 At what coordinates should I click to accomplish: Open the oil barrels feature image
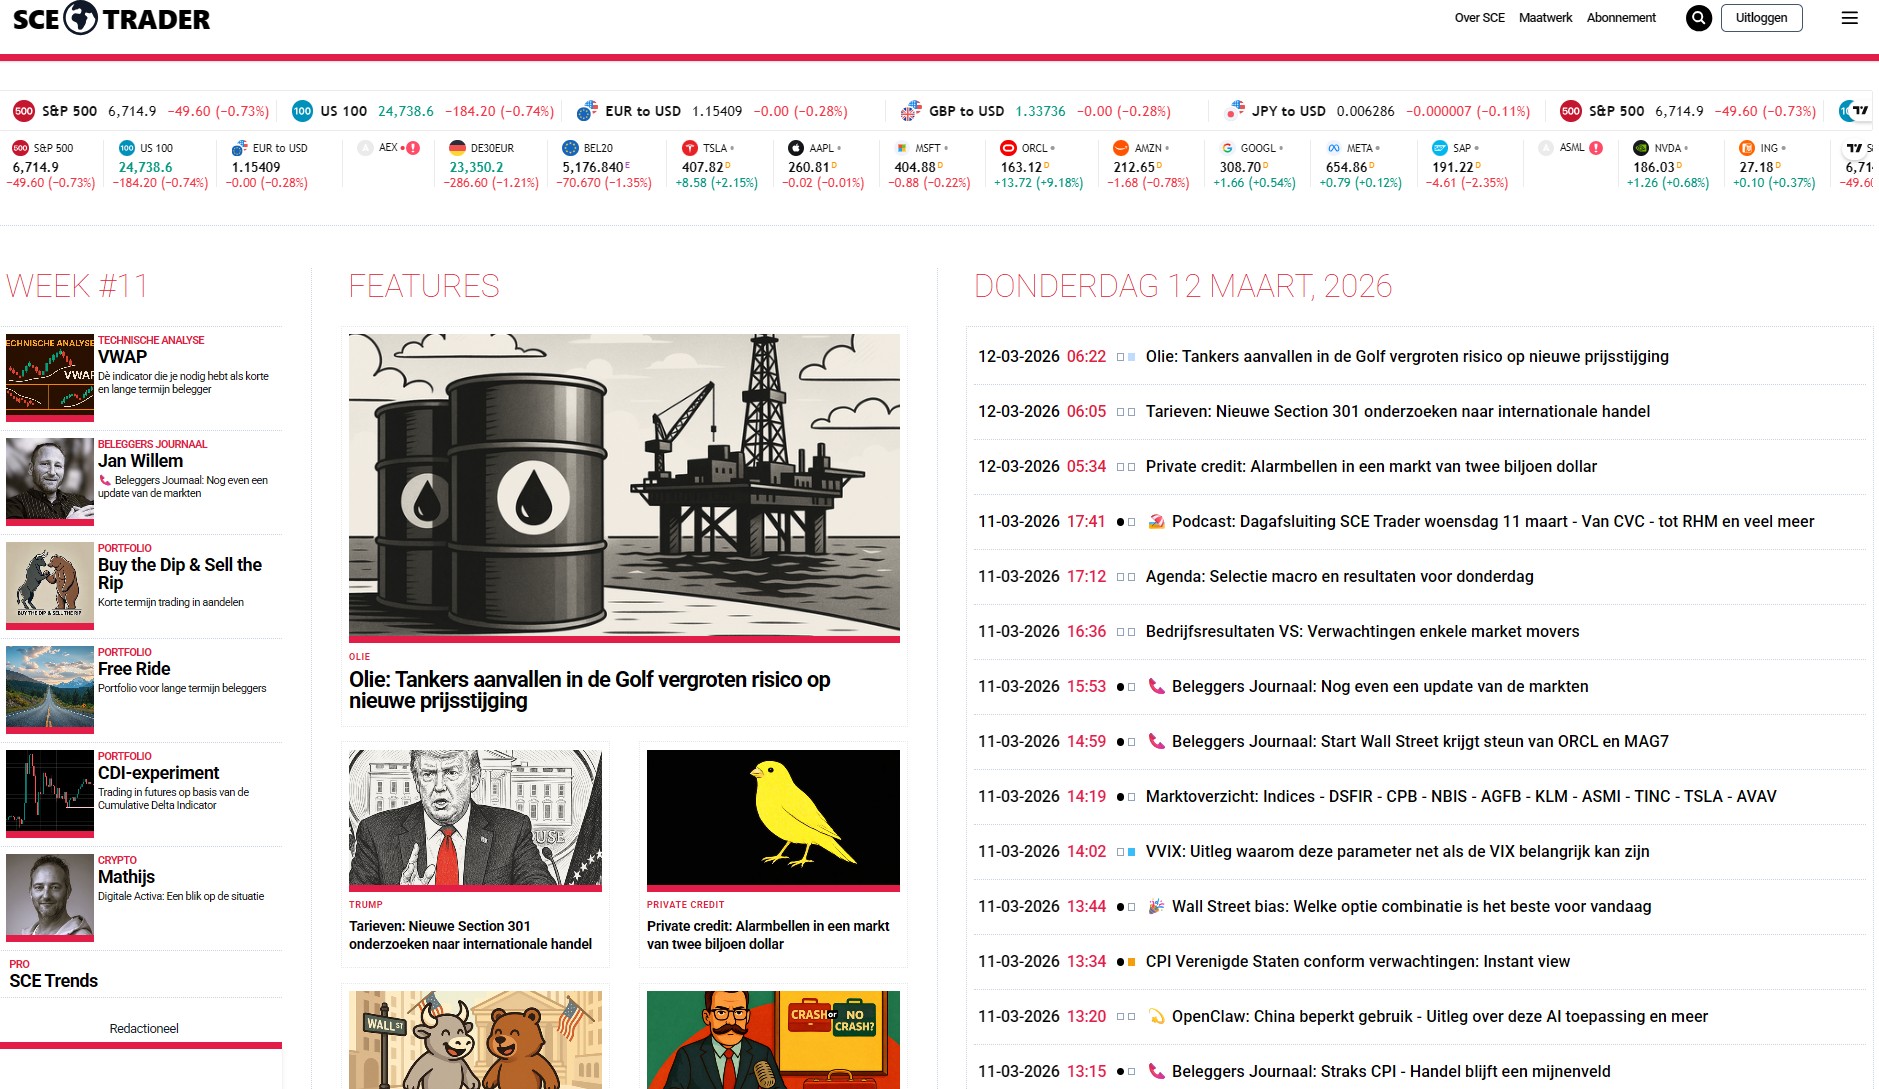pos(624,487)
